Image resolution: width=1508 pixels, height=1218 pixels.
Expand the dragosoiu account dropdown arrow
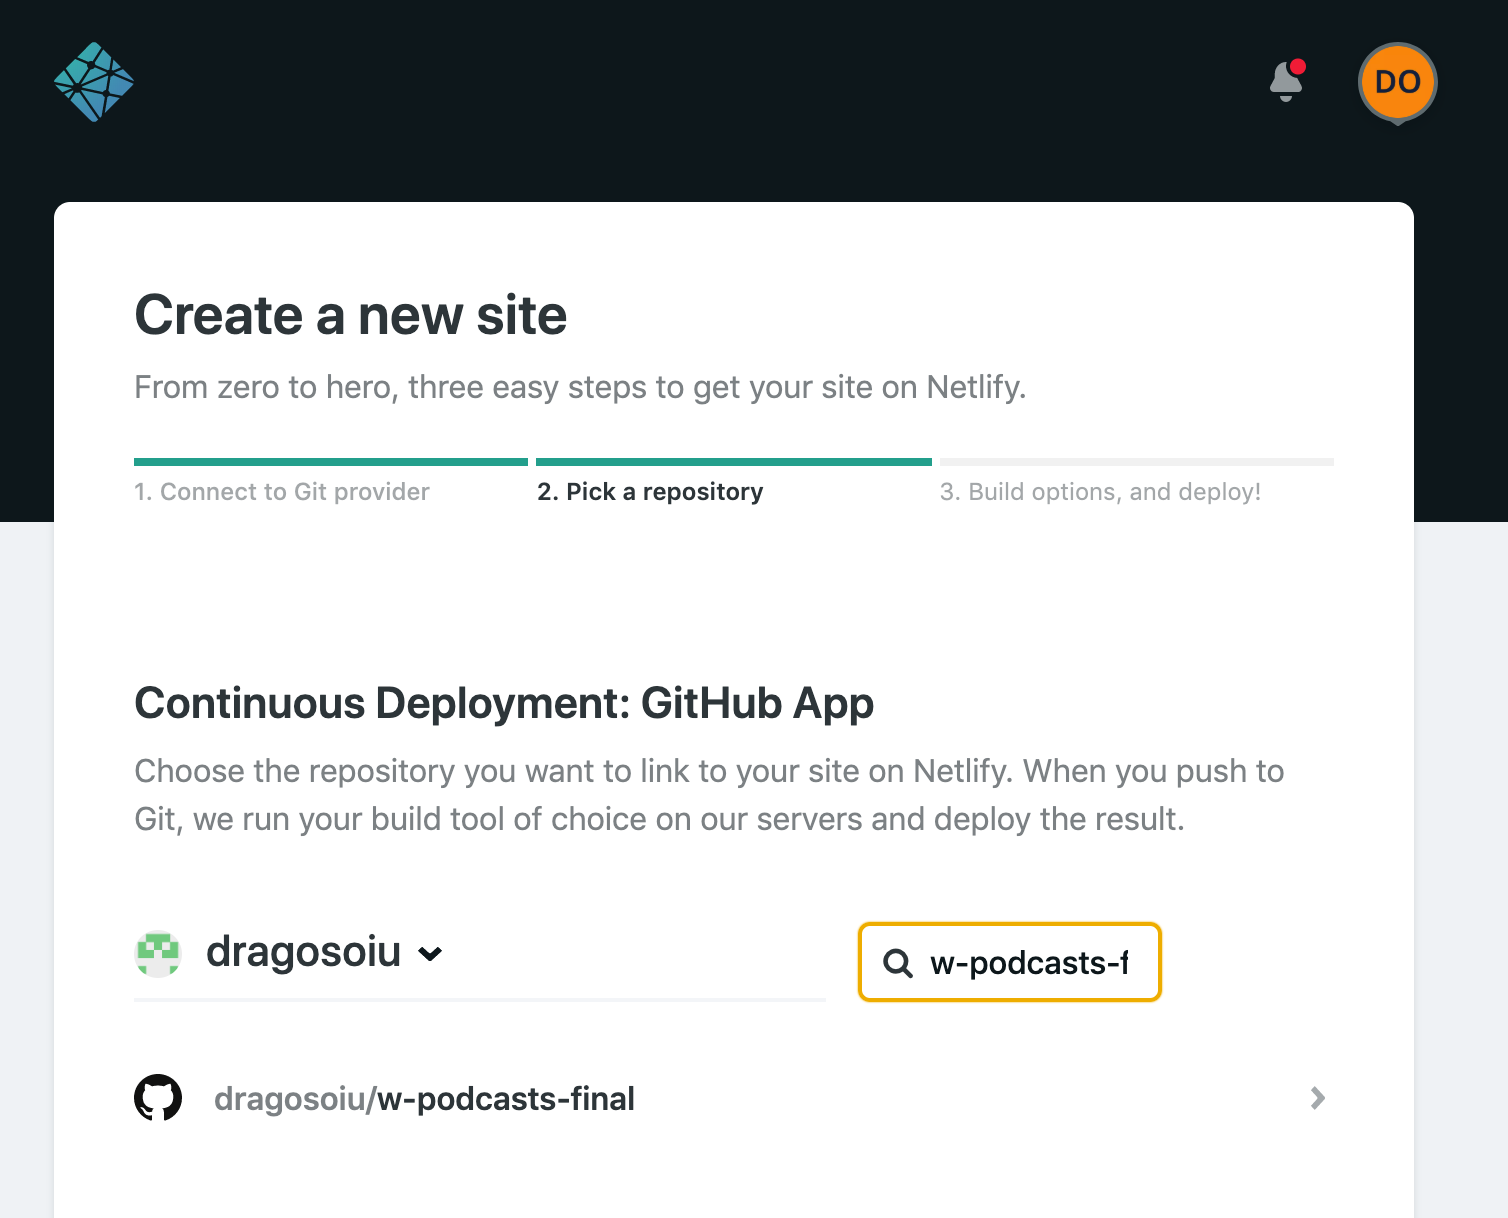(430, 954)
